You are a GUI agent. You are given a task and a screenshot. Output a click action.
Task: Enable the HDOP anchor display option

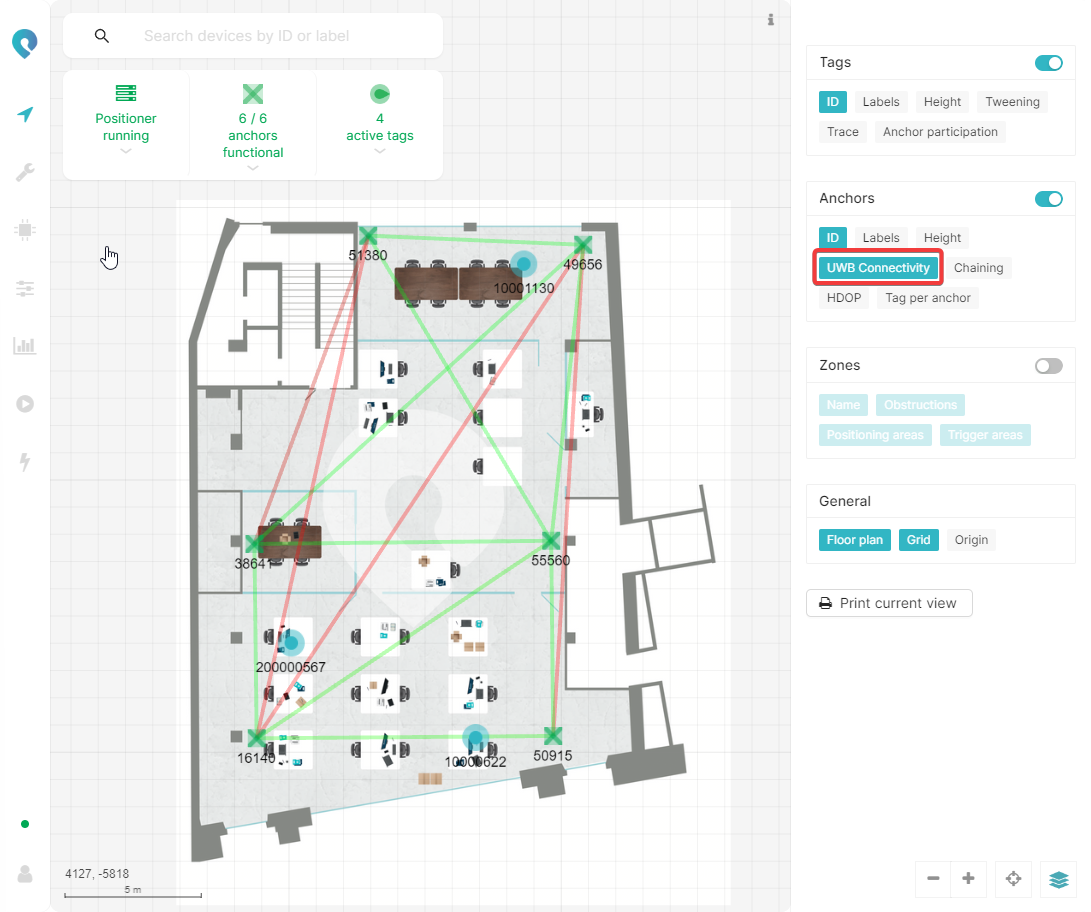843,298
